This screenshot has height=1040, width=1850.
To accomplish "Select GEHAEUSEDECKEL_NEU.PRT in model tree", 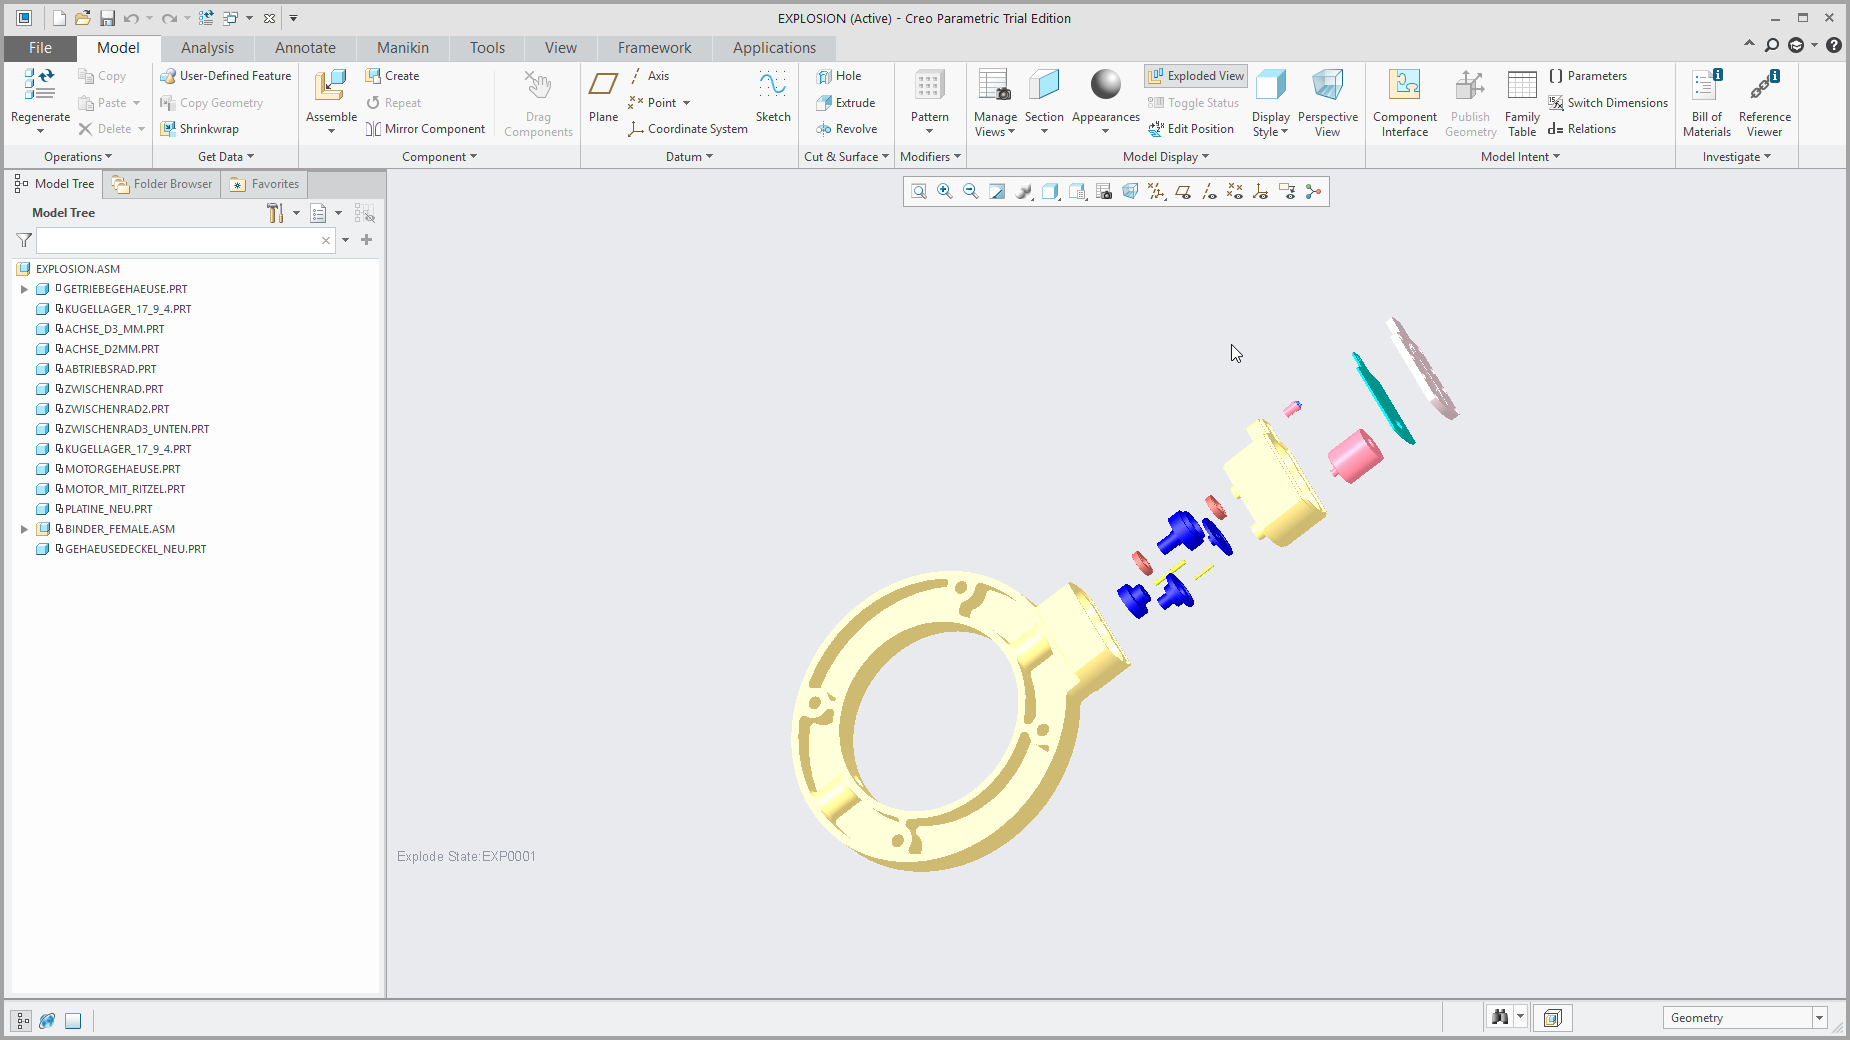I will tap(135, 549).
